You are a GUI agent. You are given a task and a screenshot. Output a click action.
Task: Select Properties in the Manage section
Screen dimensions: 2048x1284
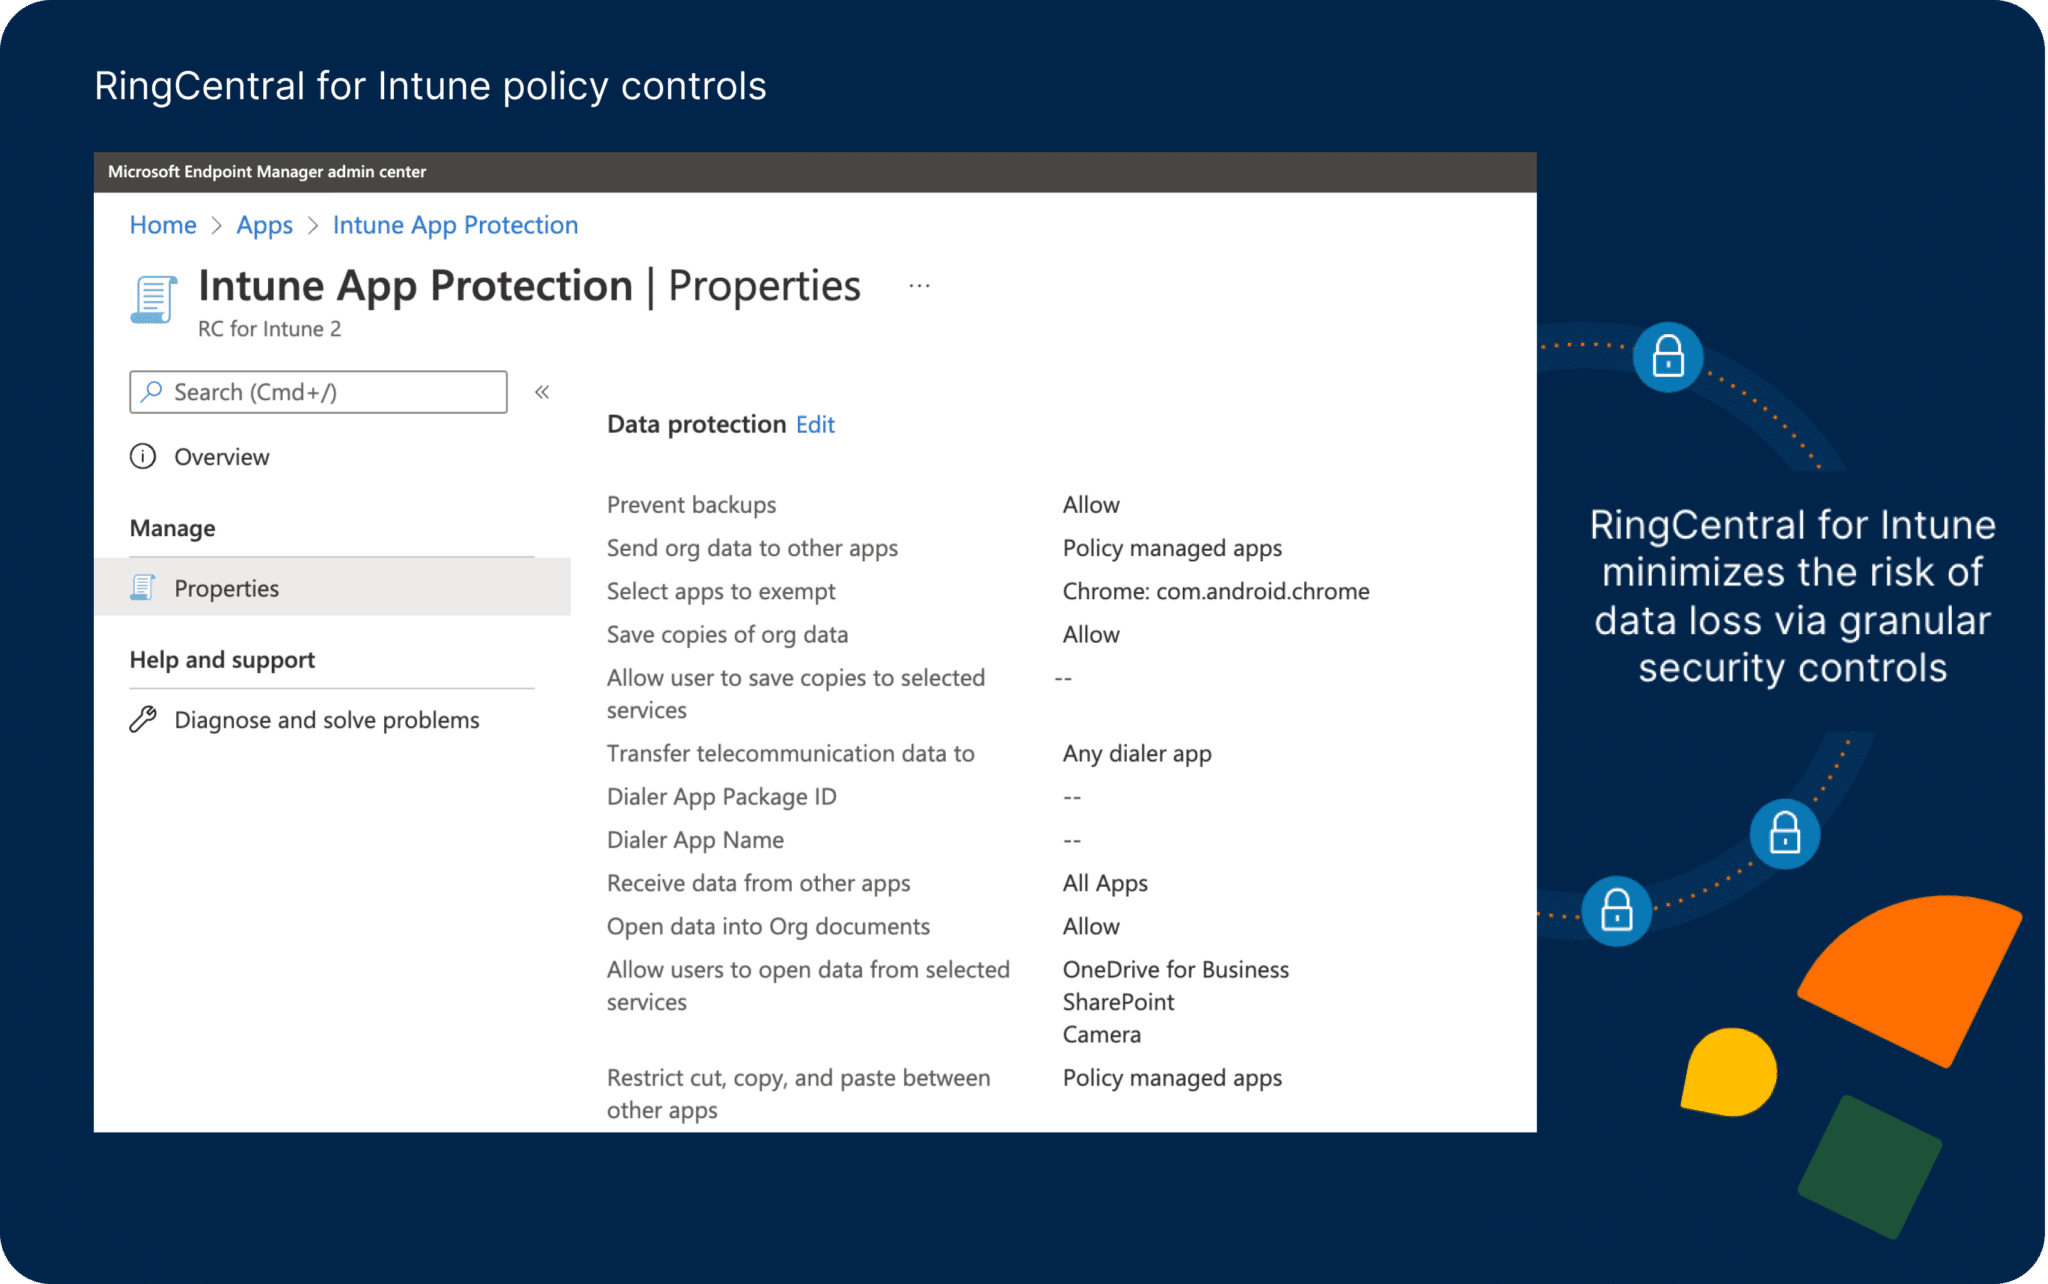pyautogui.click(x=226, y=588)
